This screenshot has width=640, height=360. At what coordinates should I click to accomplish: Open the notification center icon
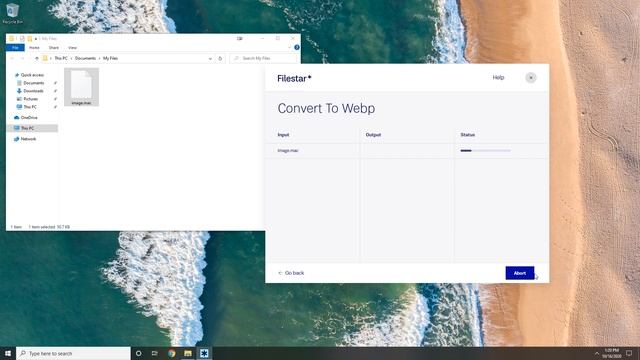tap(629, 353)
